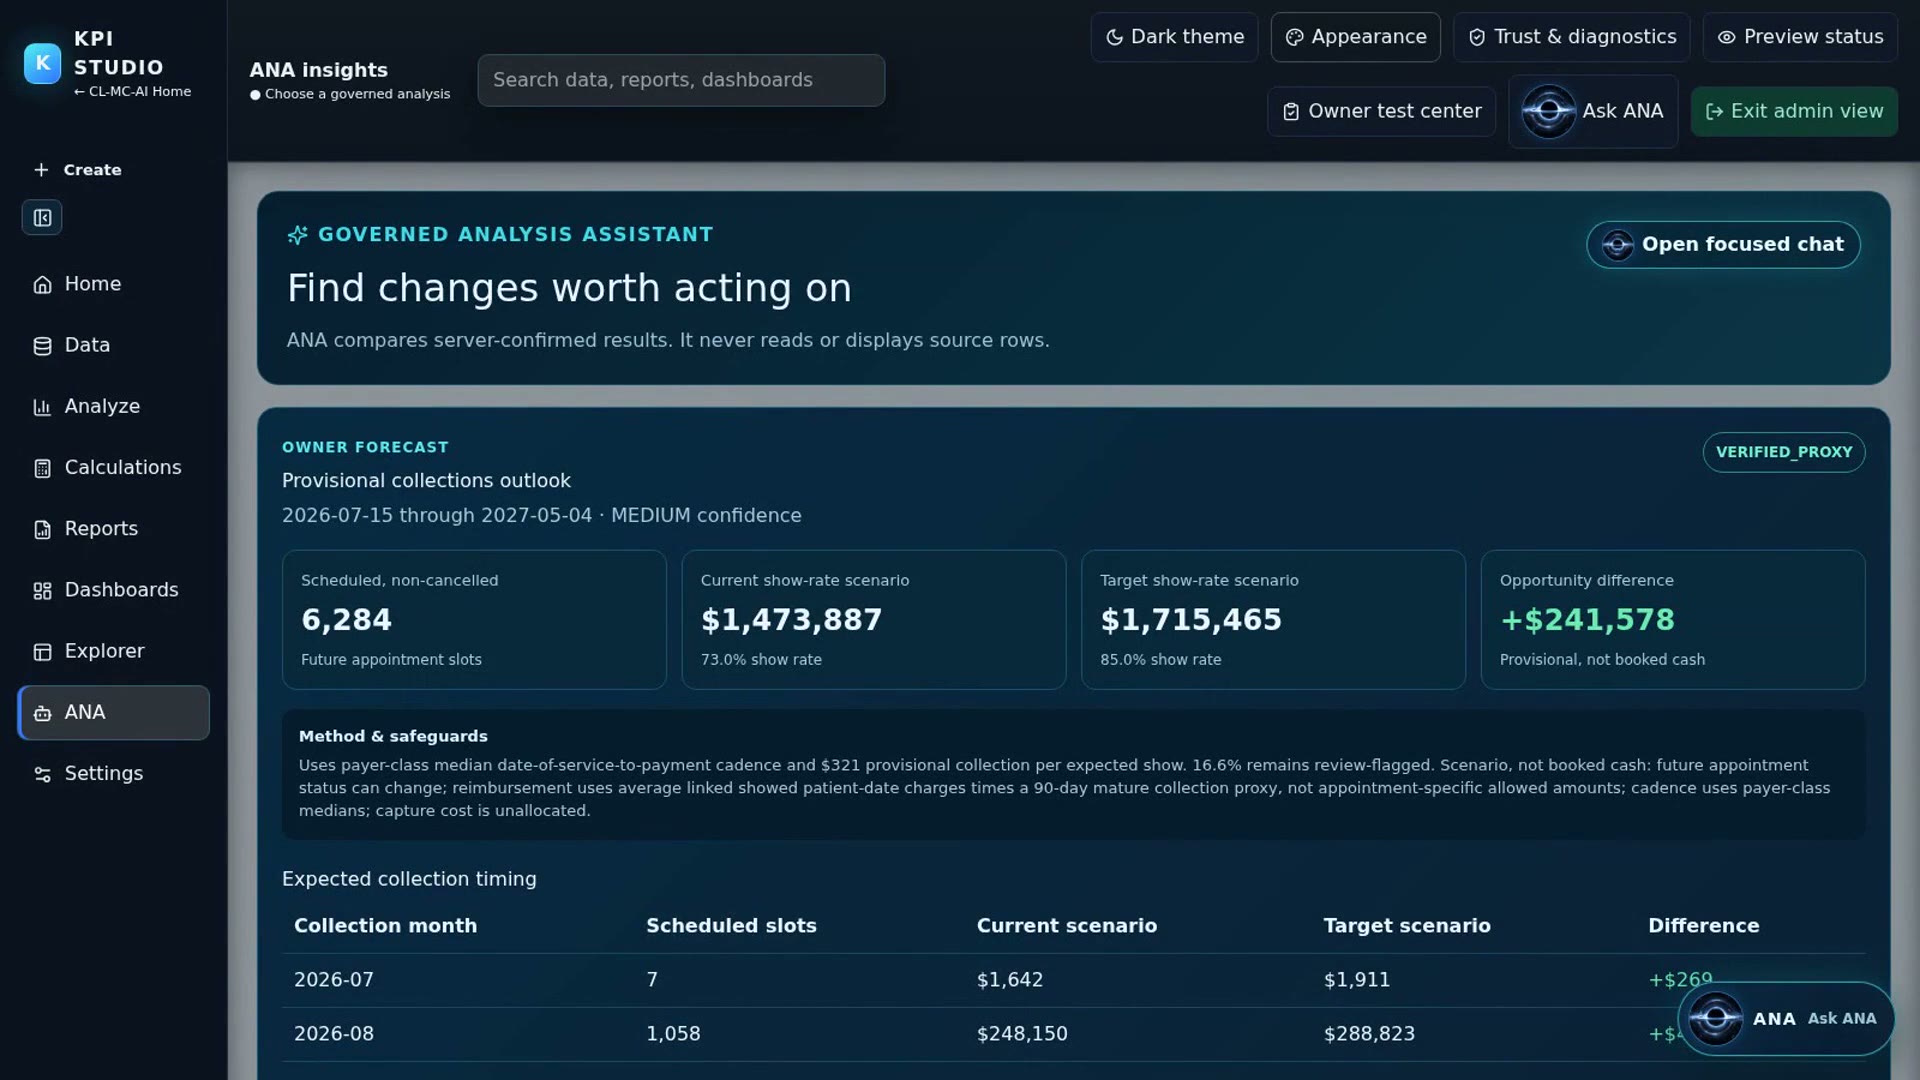Click the 2026-07 collection month row
The height and width of the screenshot is (1080, 1920).
(x=1073, y=980)
